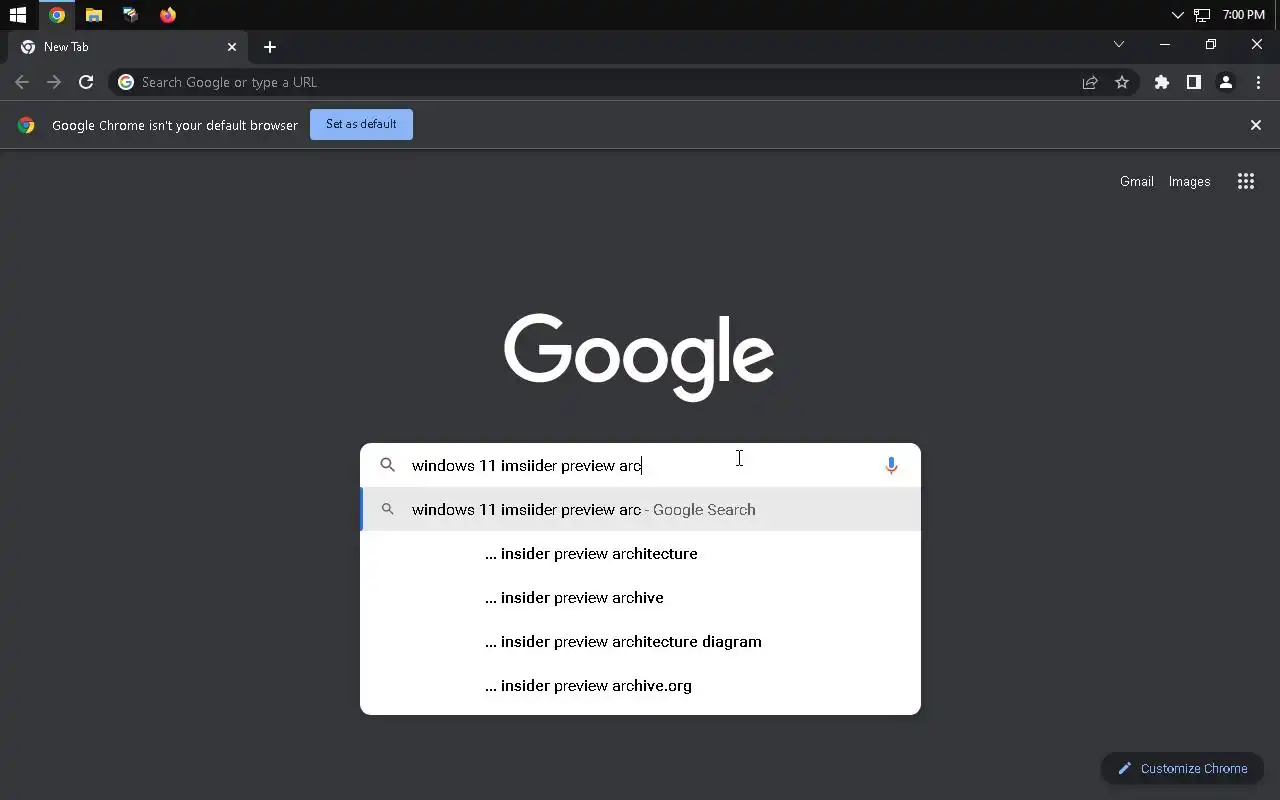Image resolution: width=1280 pixels, height=800 pixels.
Task: Click the network status icon in the tray
Action: [1202, 15]
